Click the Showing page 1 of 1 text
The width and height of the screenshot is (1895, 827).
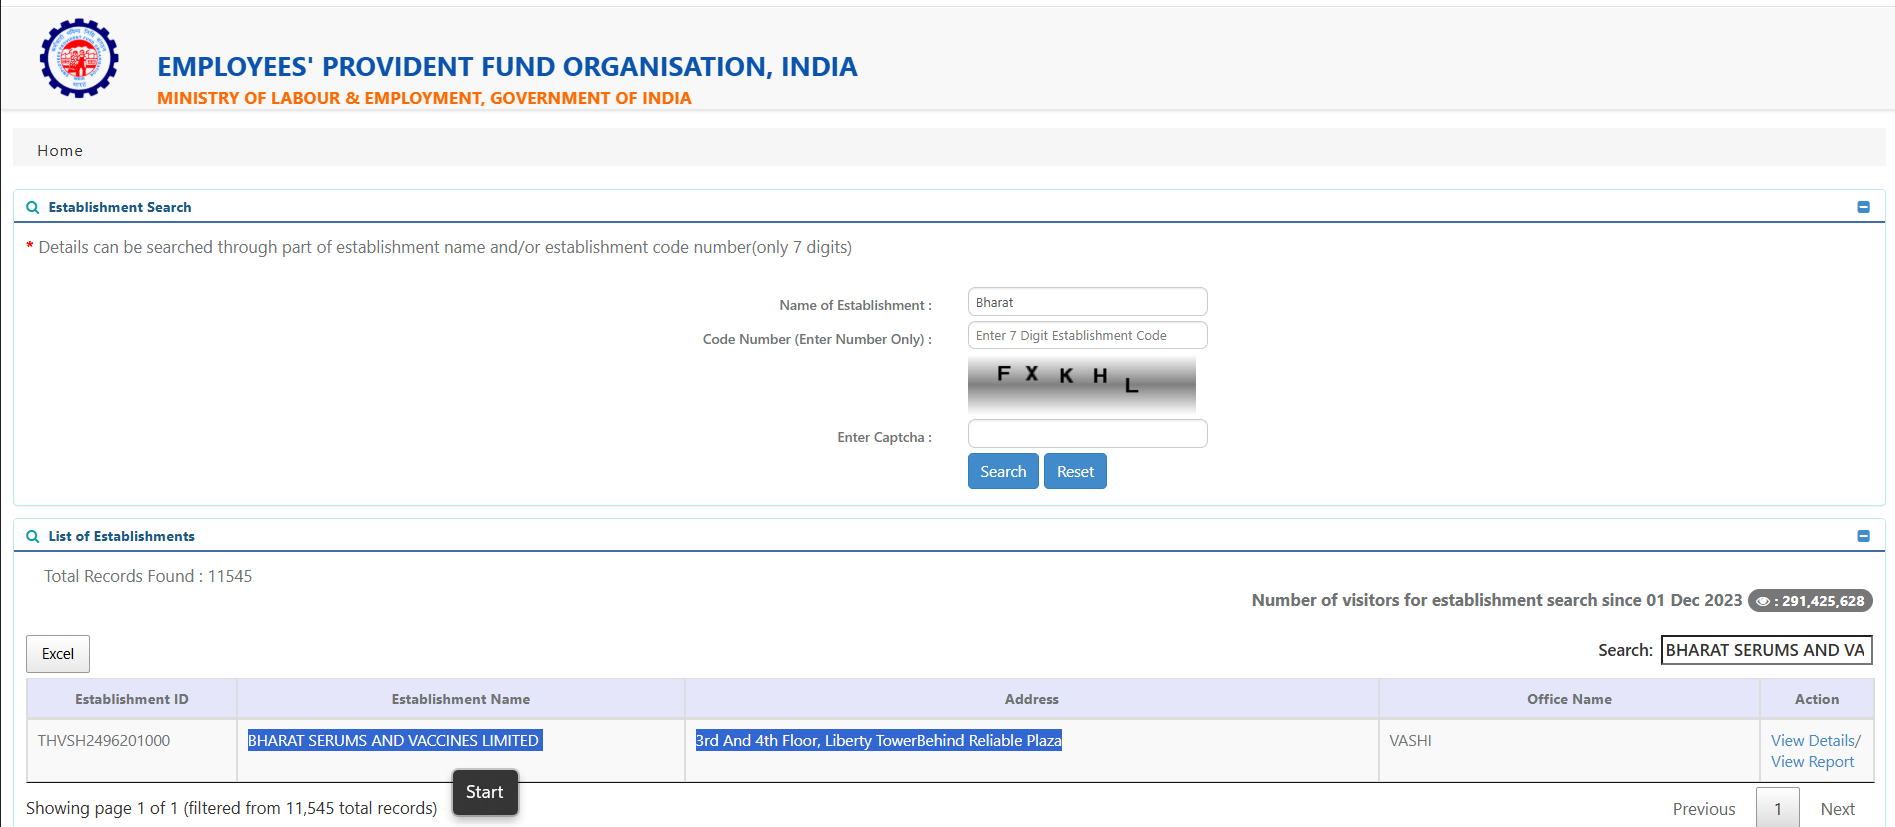[x=232, y=808]
